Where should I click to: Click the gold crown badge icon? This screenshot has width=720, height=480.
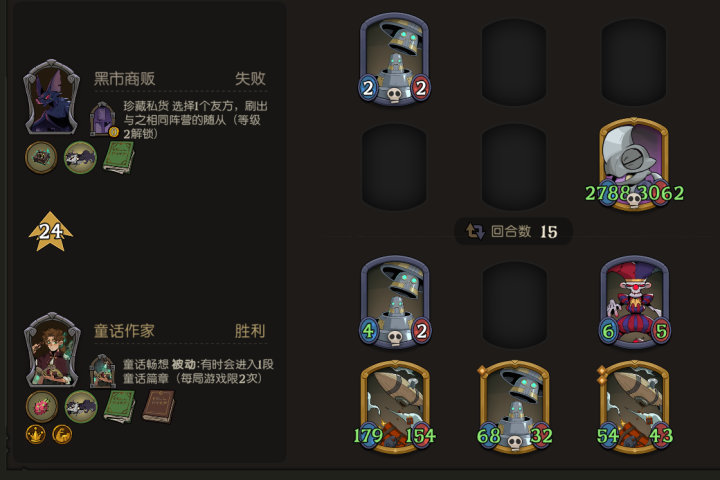35,435
